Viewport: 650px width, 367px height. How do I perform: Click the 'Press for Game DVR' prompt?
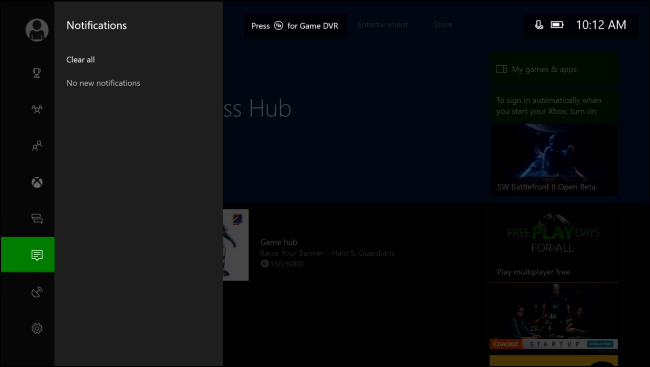295,26
